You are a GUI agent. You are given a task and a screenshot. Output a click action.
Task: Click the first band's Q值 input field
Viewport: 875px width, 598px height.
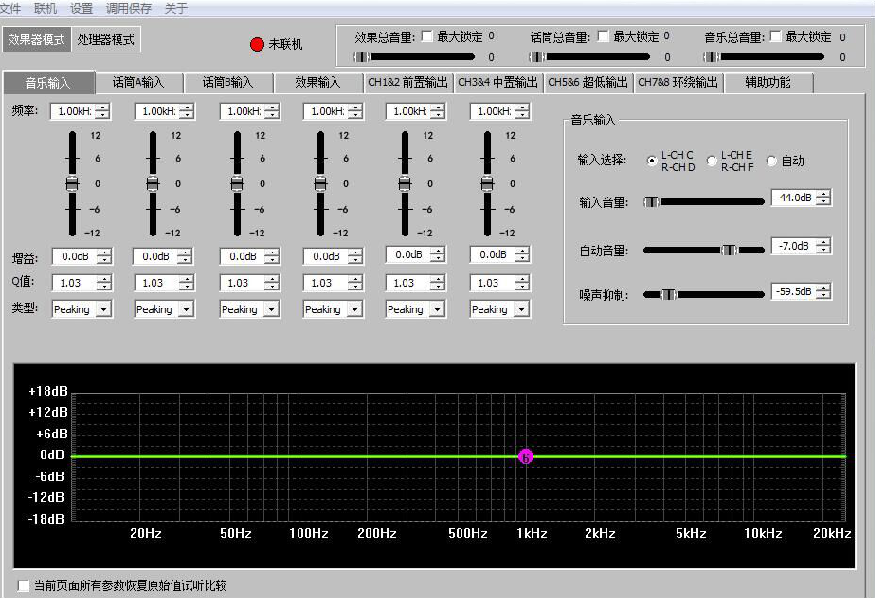[x=74, y=283]
